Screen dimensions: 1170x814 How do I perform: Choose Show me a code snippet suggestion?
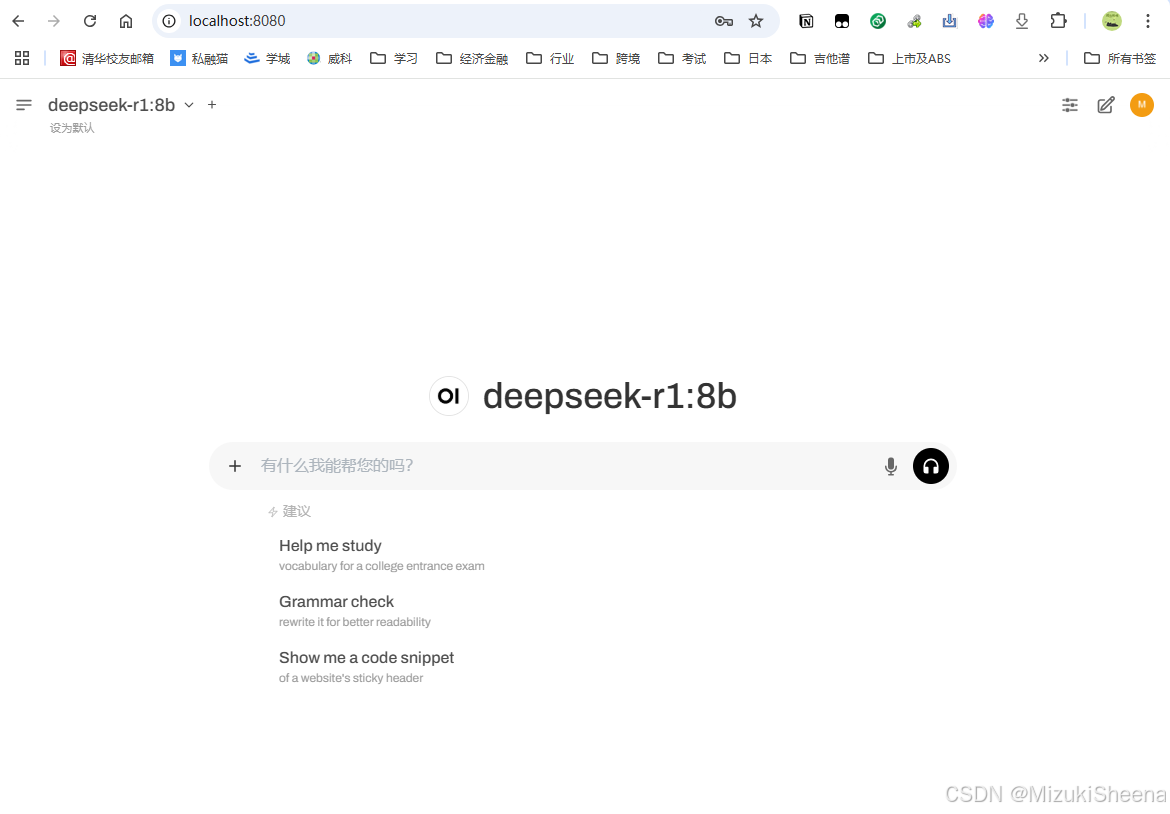click(x=366, y=667)
